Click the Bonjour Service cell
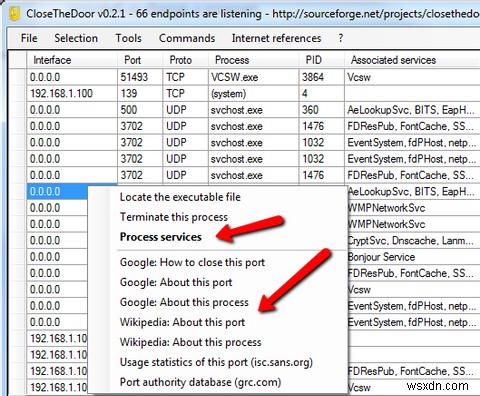 coord(413,257)
